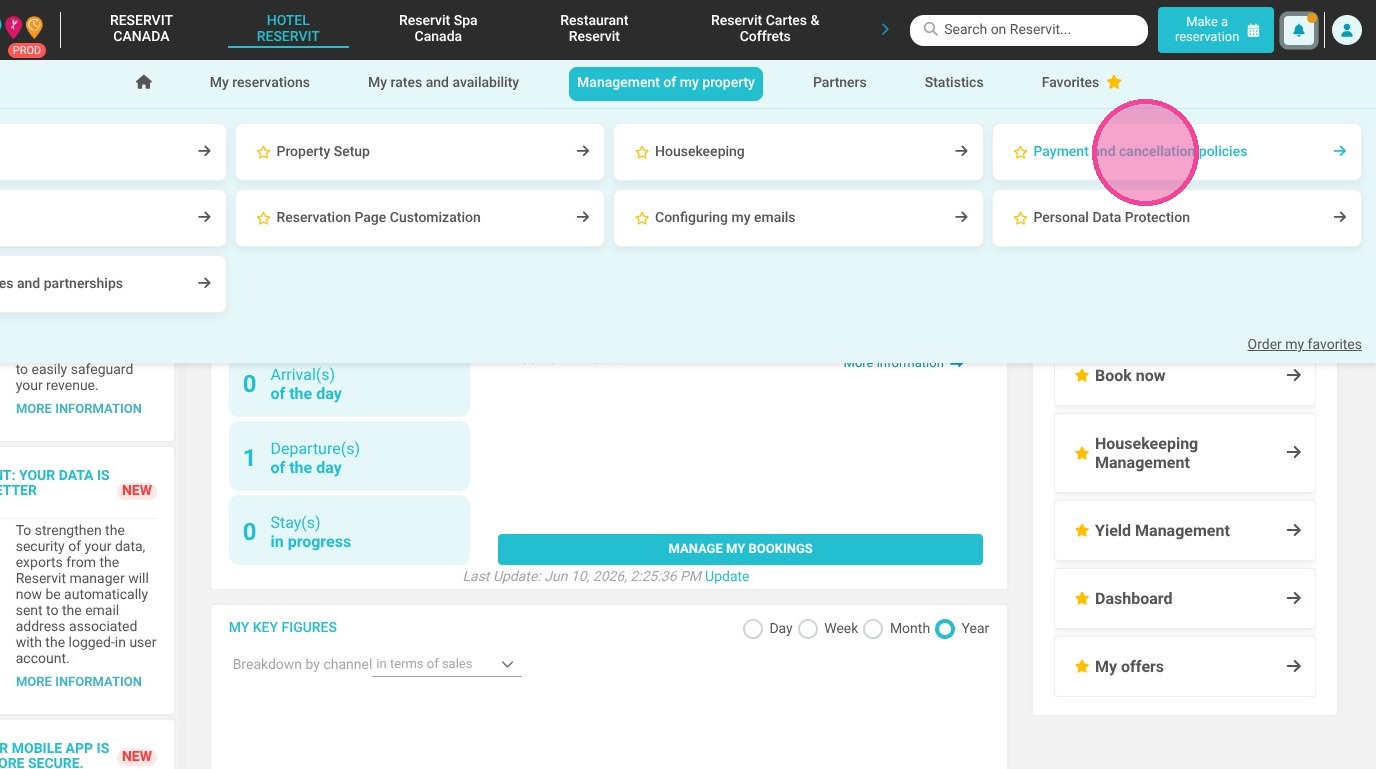1376x769 pixels.
Task: Click the arrow on Configuring my emails card
Action: click(961, 217)
